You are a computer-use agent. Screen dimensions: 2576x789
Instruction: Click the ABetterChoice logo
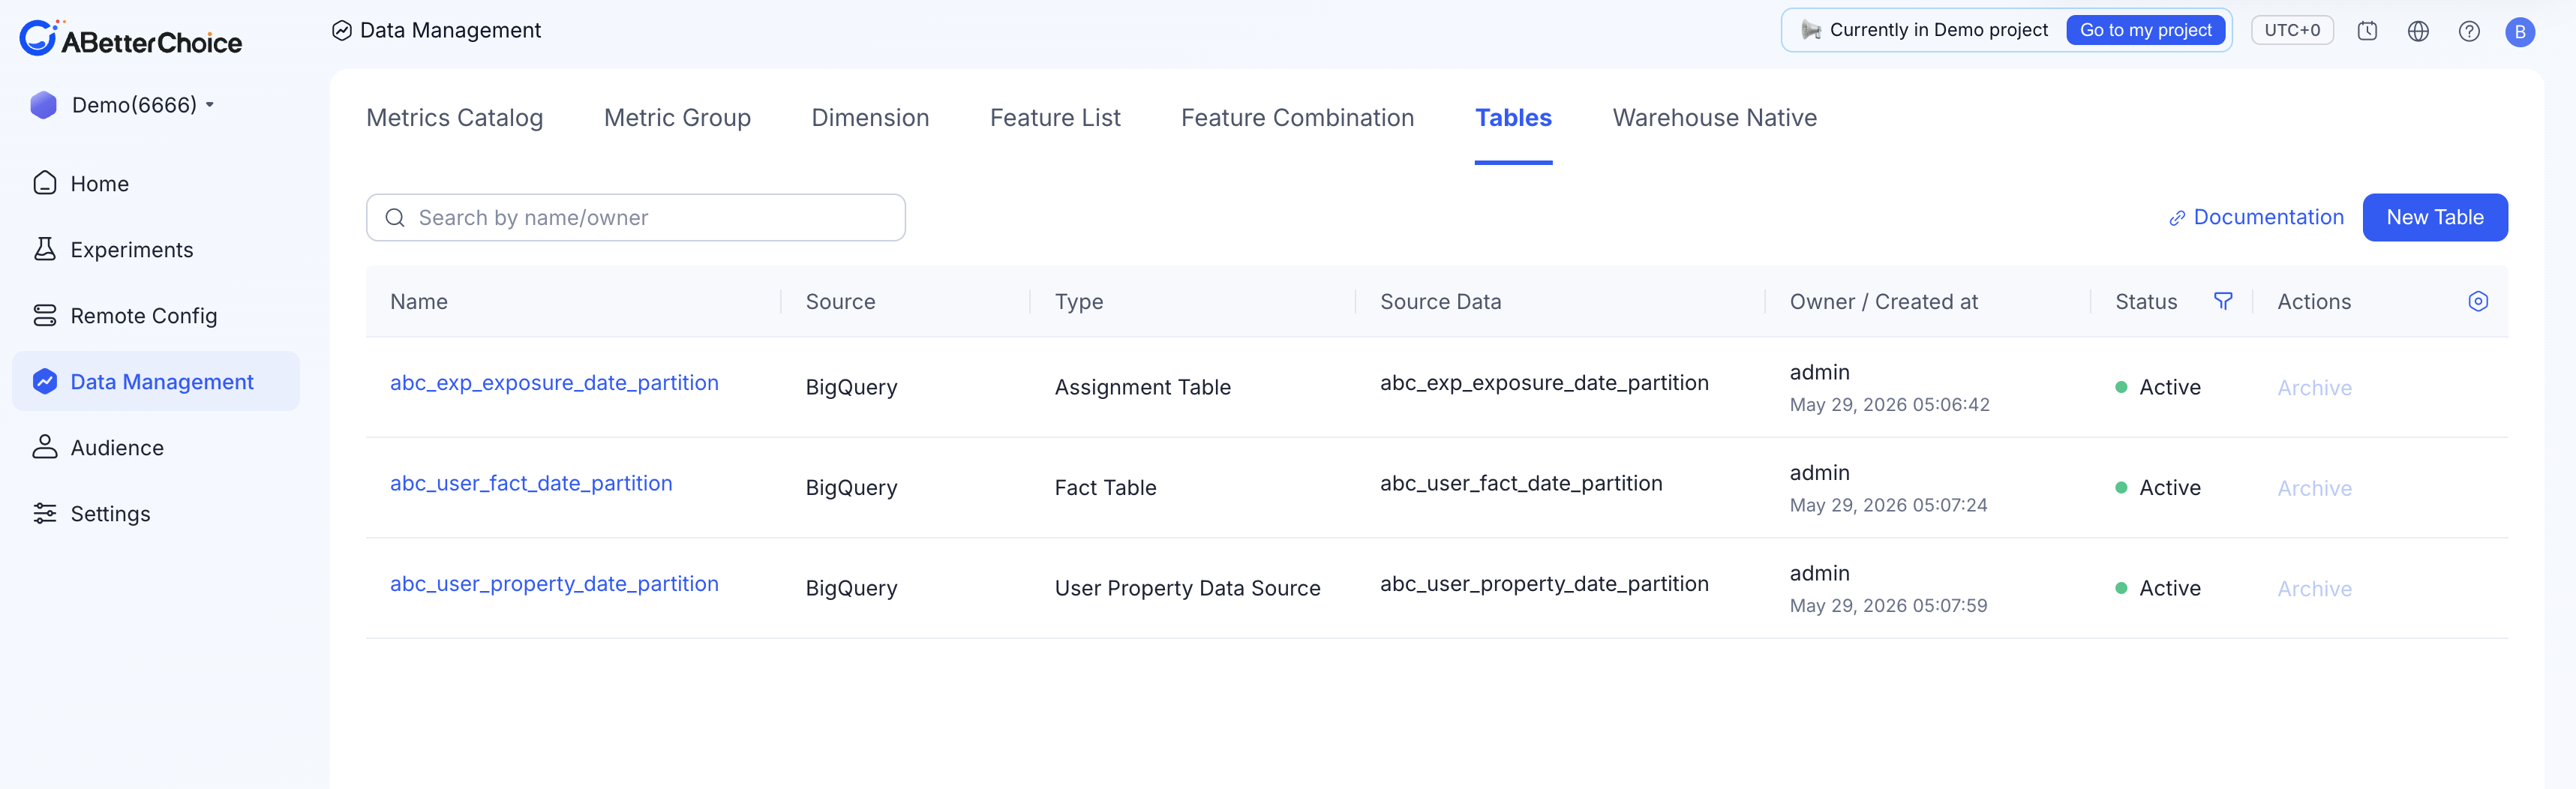point(131,39)
